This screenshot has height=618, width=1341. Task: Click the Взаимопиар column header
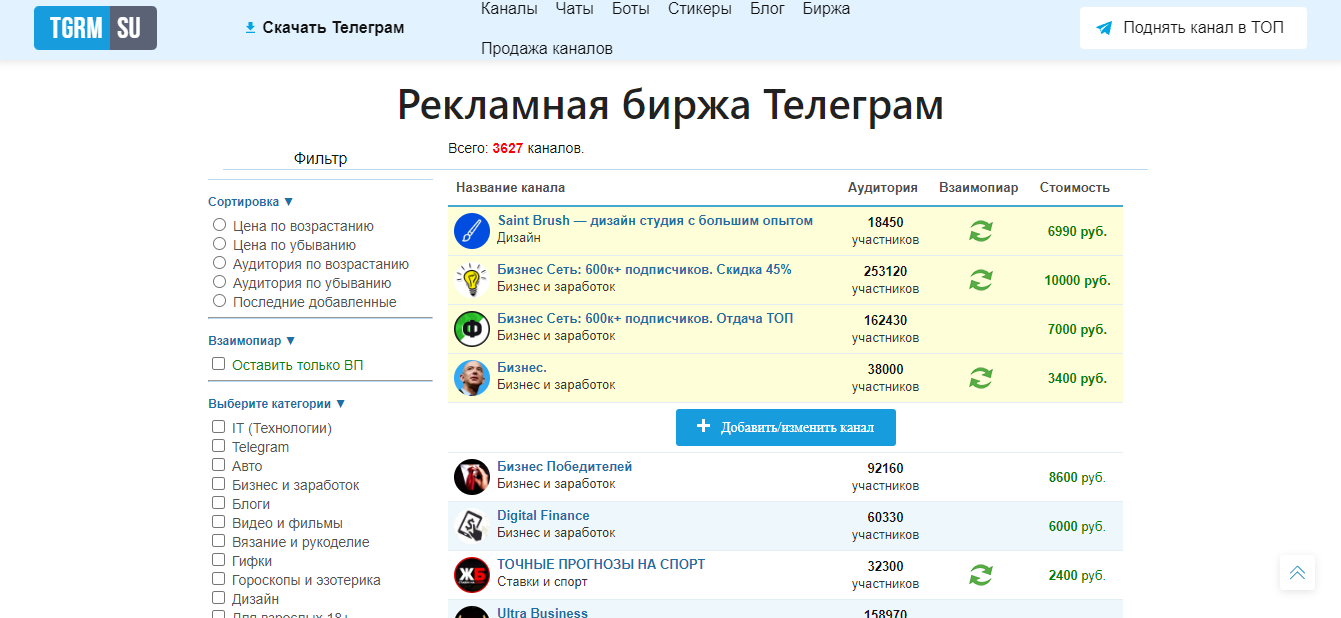[x=979, y=187]
